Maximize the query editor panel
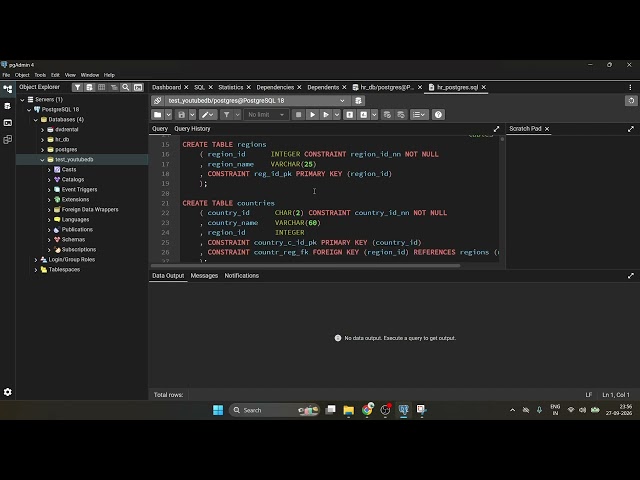This screenshot has width=640, height=480. click(496, 129)
